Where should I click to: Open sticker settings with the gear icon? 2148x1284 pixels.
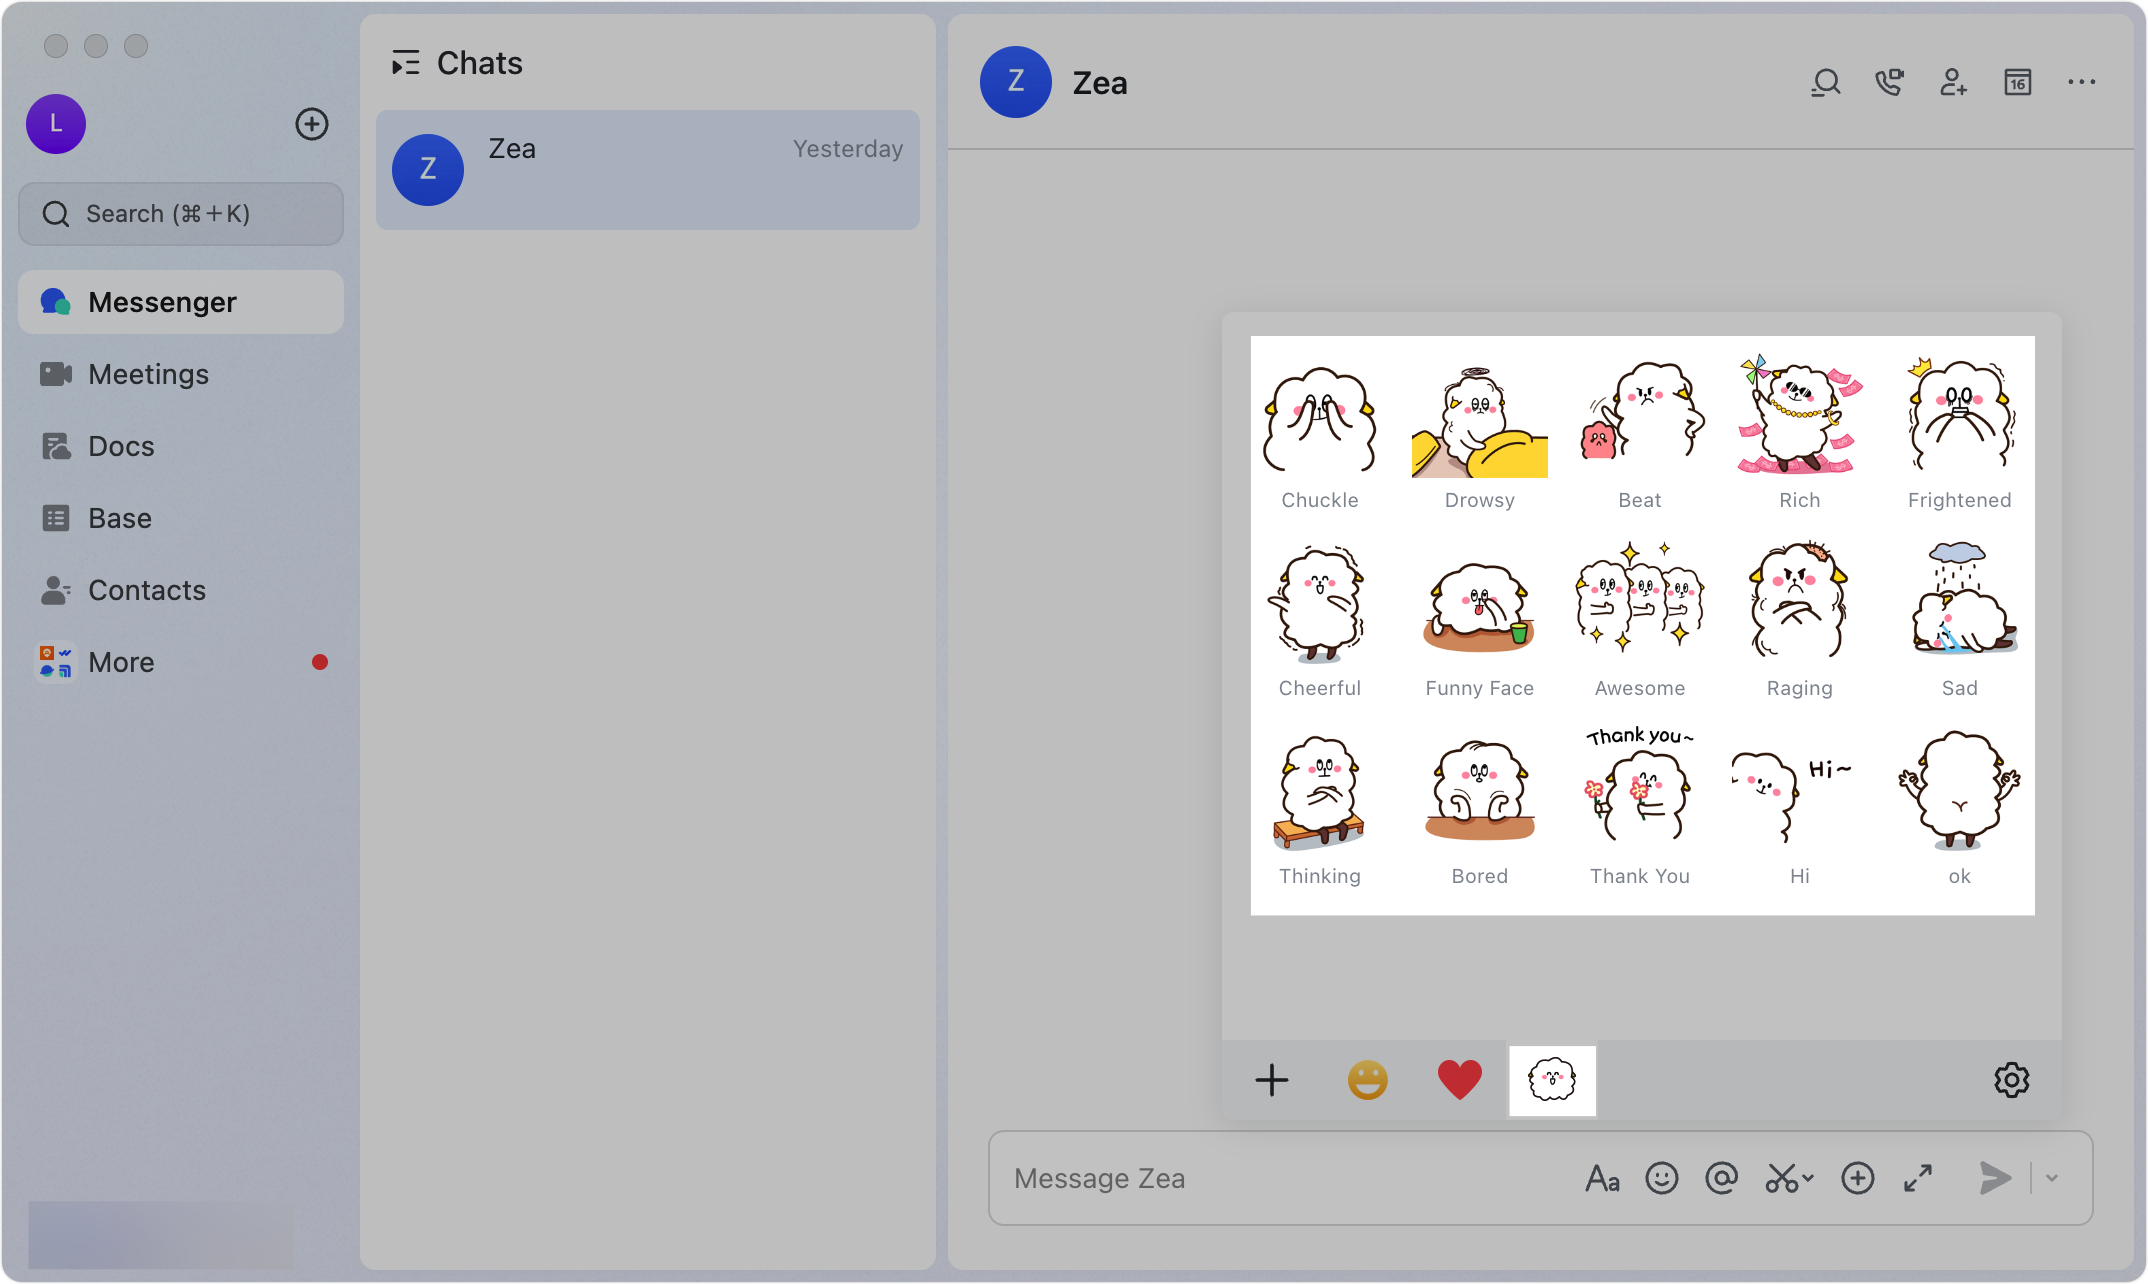[x=2012, y=1080]
